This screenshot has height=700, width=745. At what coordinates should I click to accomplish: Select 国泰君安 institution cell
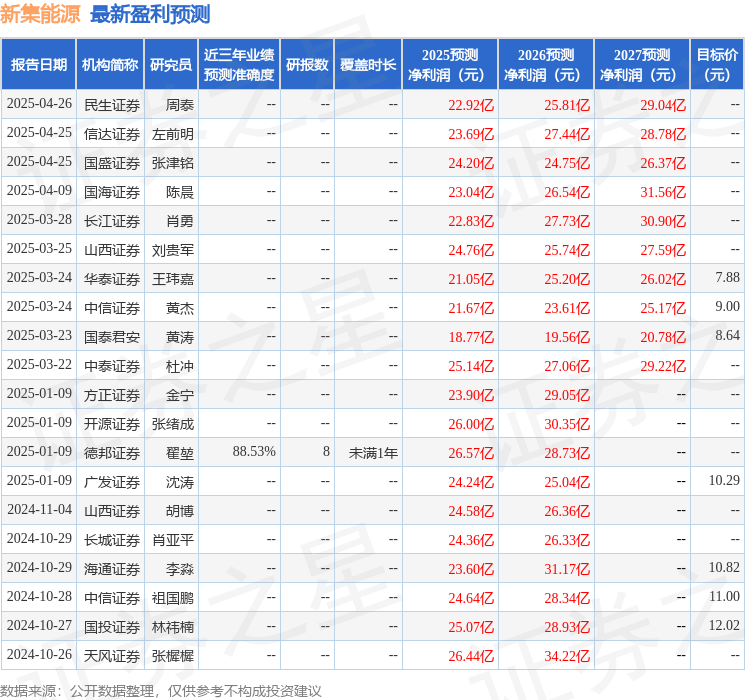[112, 337]
